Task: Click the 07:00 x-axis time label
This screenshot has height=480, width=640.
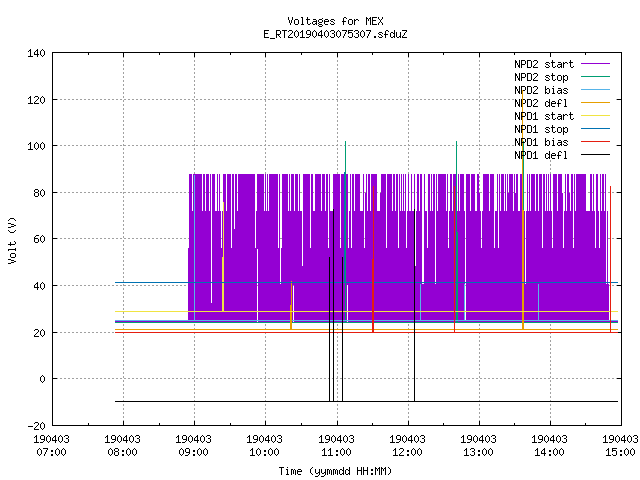Action: (x=51, y=452)
